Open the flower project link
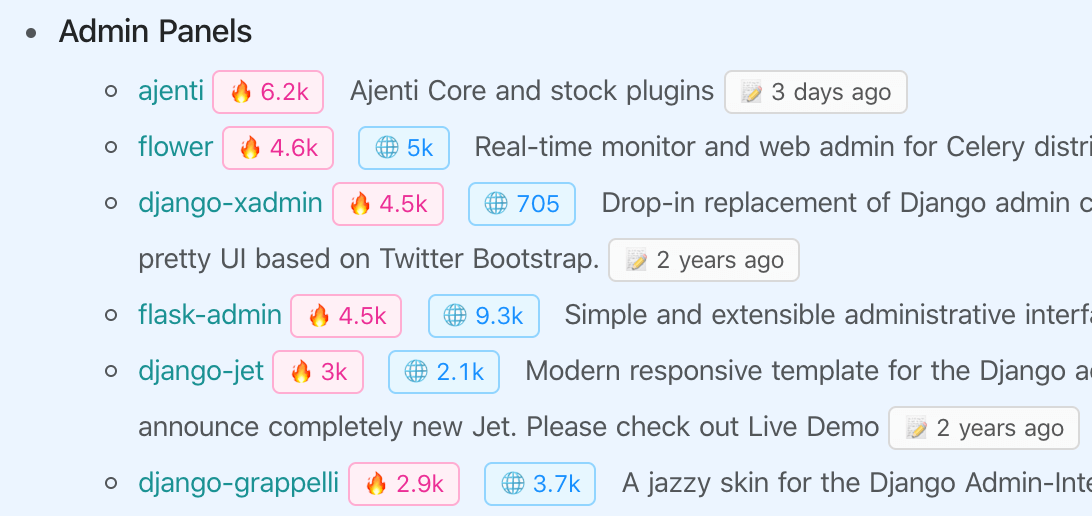Viewport: 1092px width, 516px height. tap(176, 147)
